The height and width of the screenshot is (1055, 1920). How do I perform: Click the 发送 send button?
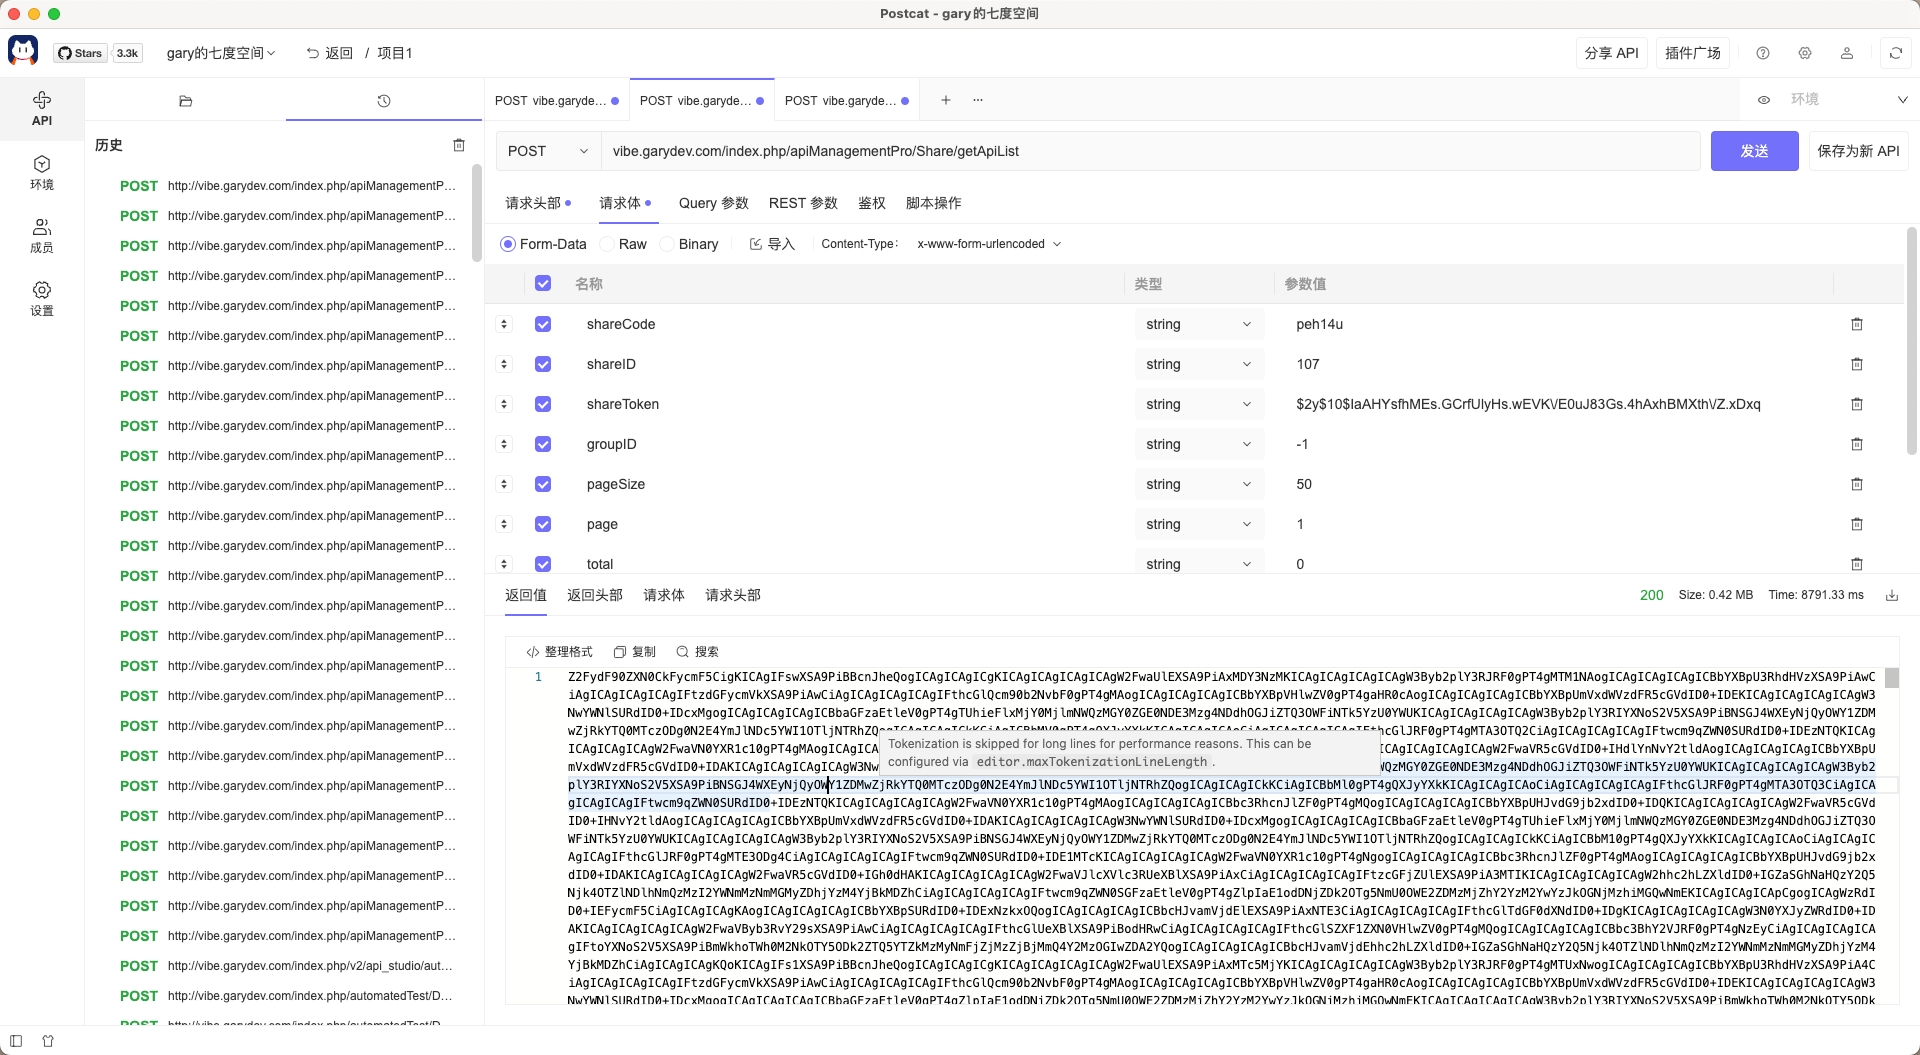(1755, 151)
